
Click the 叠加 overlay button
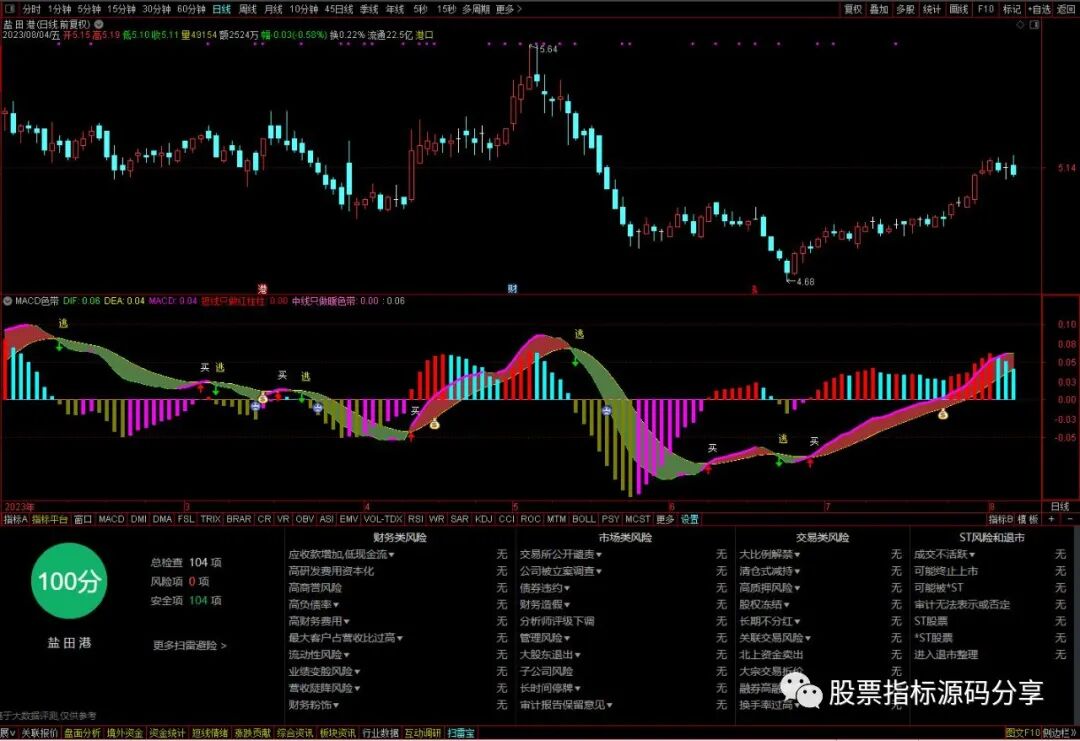879,9
